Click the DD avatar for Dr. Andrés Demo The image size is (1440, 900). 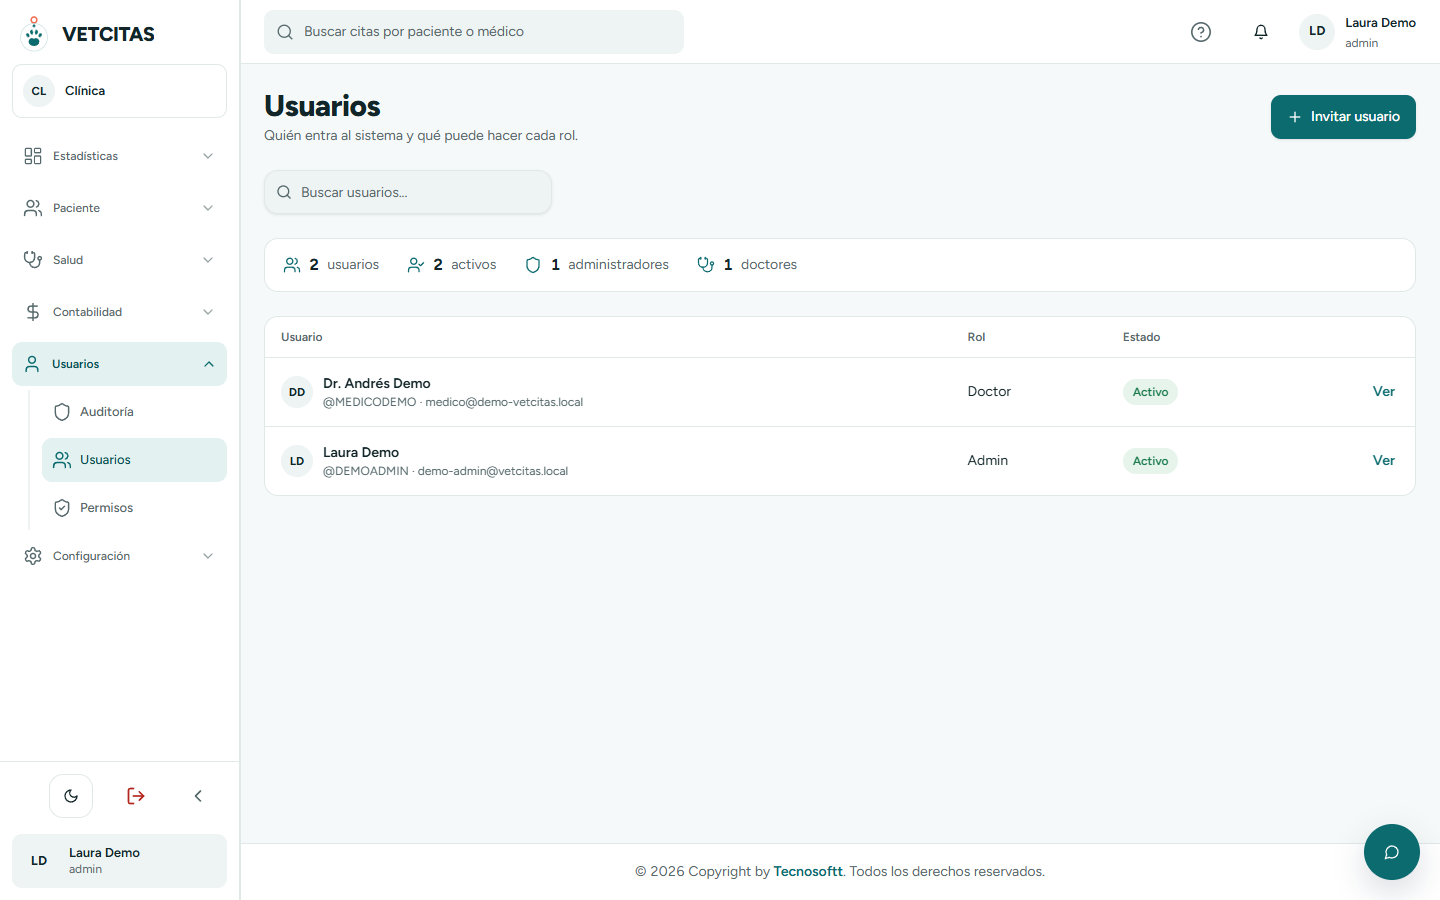[x=297, y=392]
